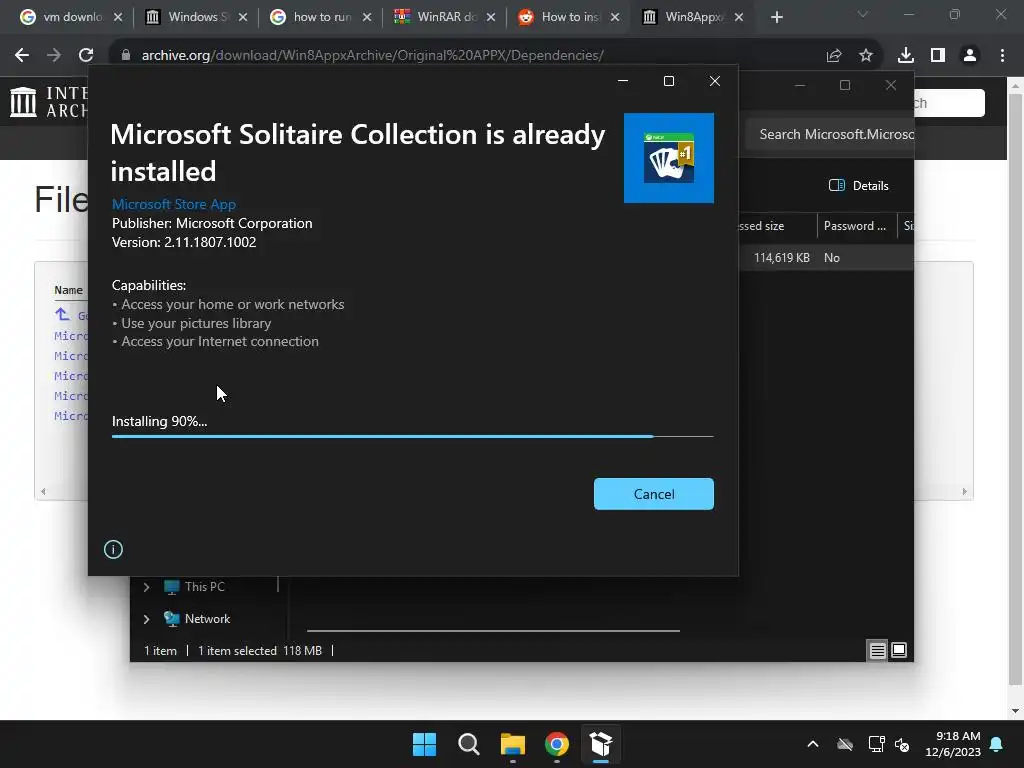1024x768 pixels.
Task: Bookmark this page with star icon
Action: coord(866,56)
